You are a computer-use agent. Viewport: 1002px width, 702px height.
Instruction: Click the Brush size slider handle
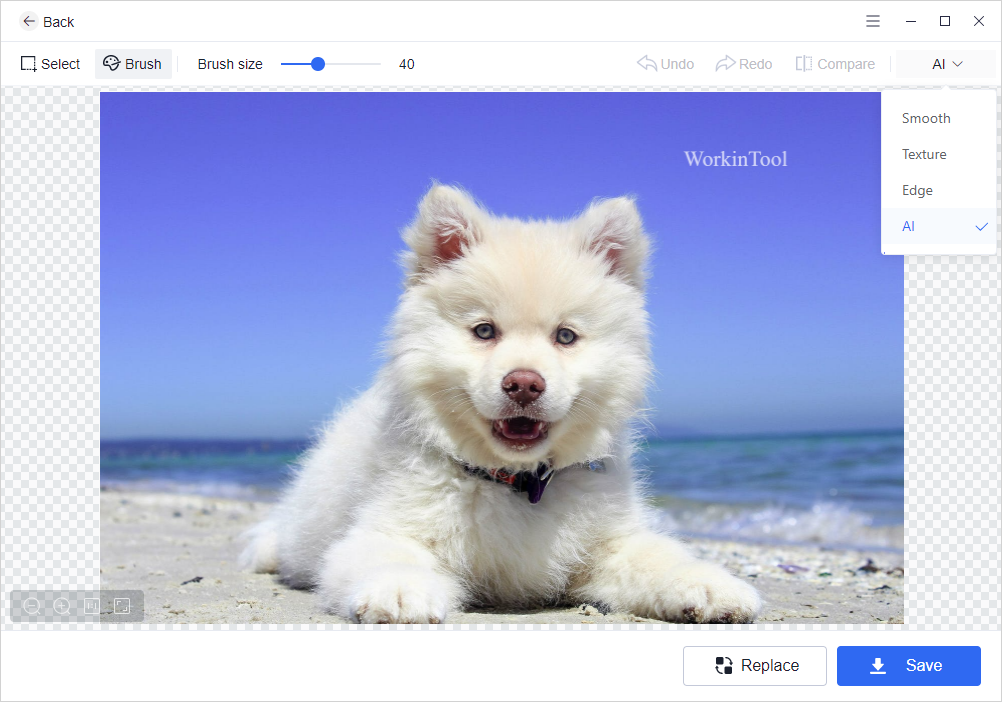pos(318,64)
